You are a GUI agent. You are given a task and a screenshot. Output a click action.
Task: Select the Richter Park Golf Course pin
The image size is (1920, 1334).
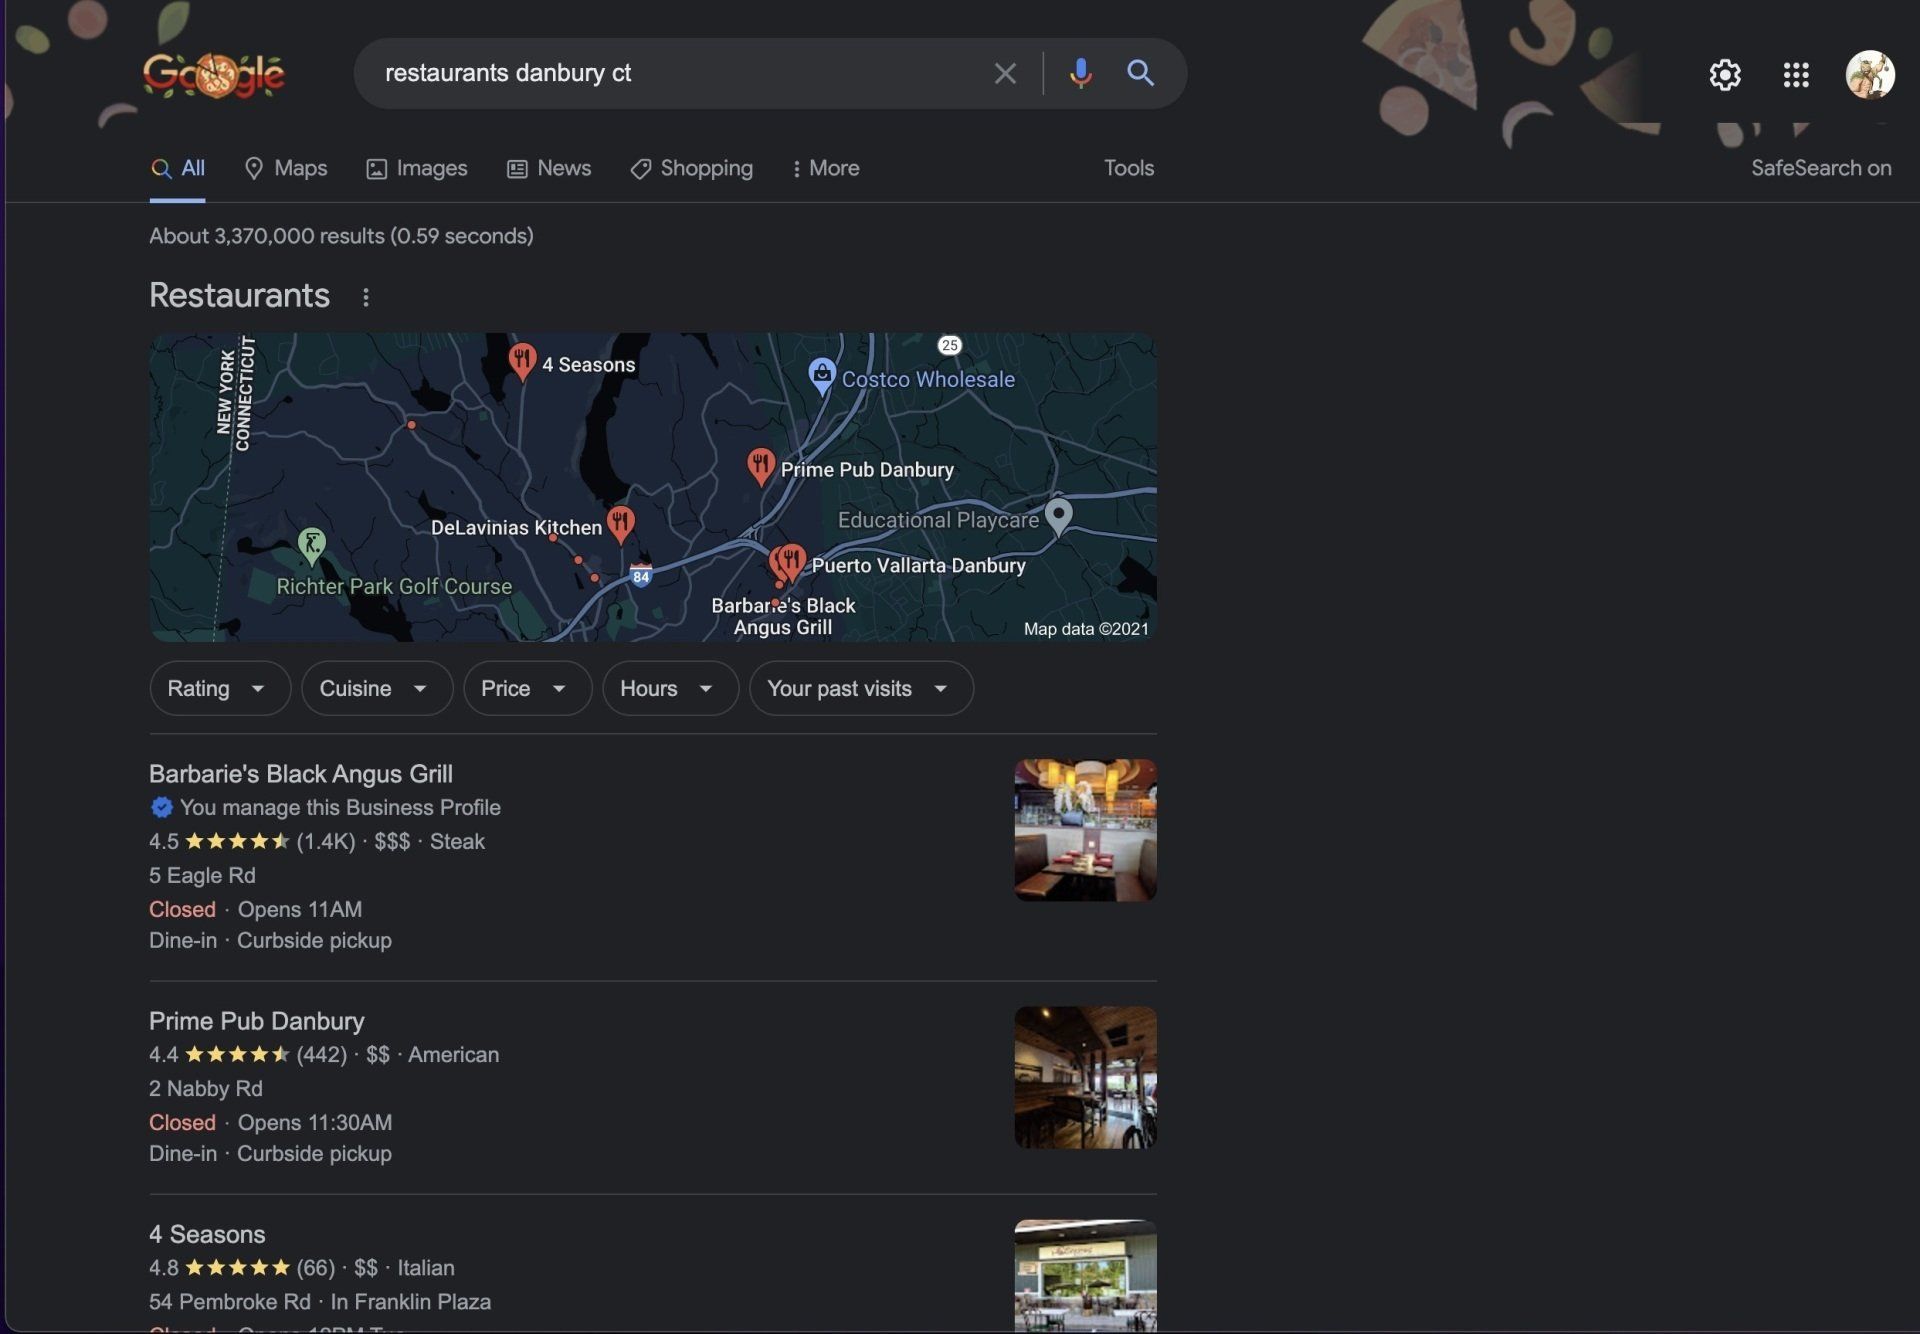pyautogui.click(x=312, y=545)
